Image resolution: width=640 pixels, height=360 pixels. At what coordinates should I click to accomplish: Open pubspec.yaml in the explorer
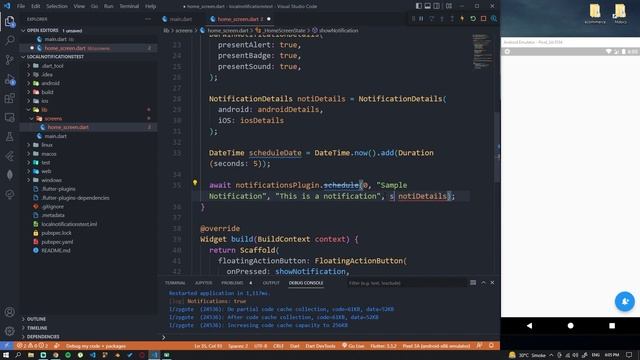pos(57,242)
